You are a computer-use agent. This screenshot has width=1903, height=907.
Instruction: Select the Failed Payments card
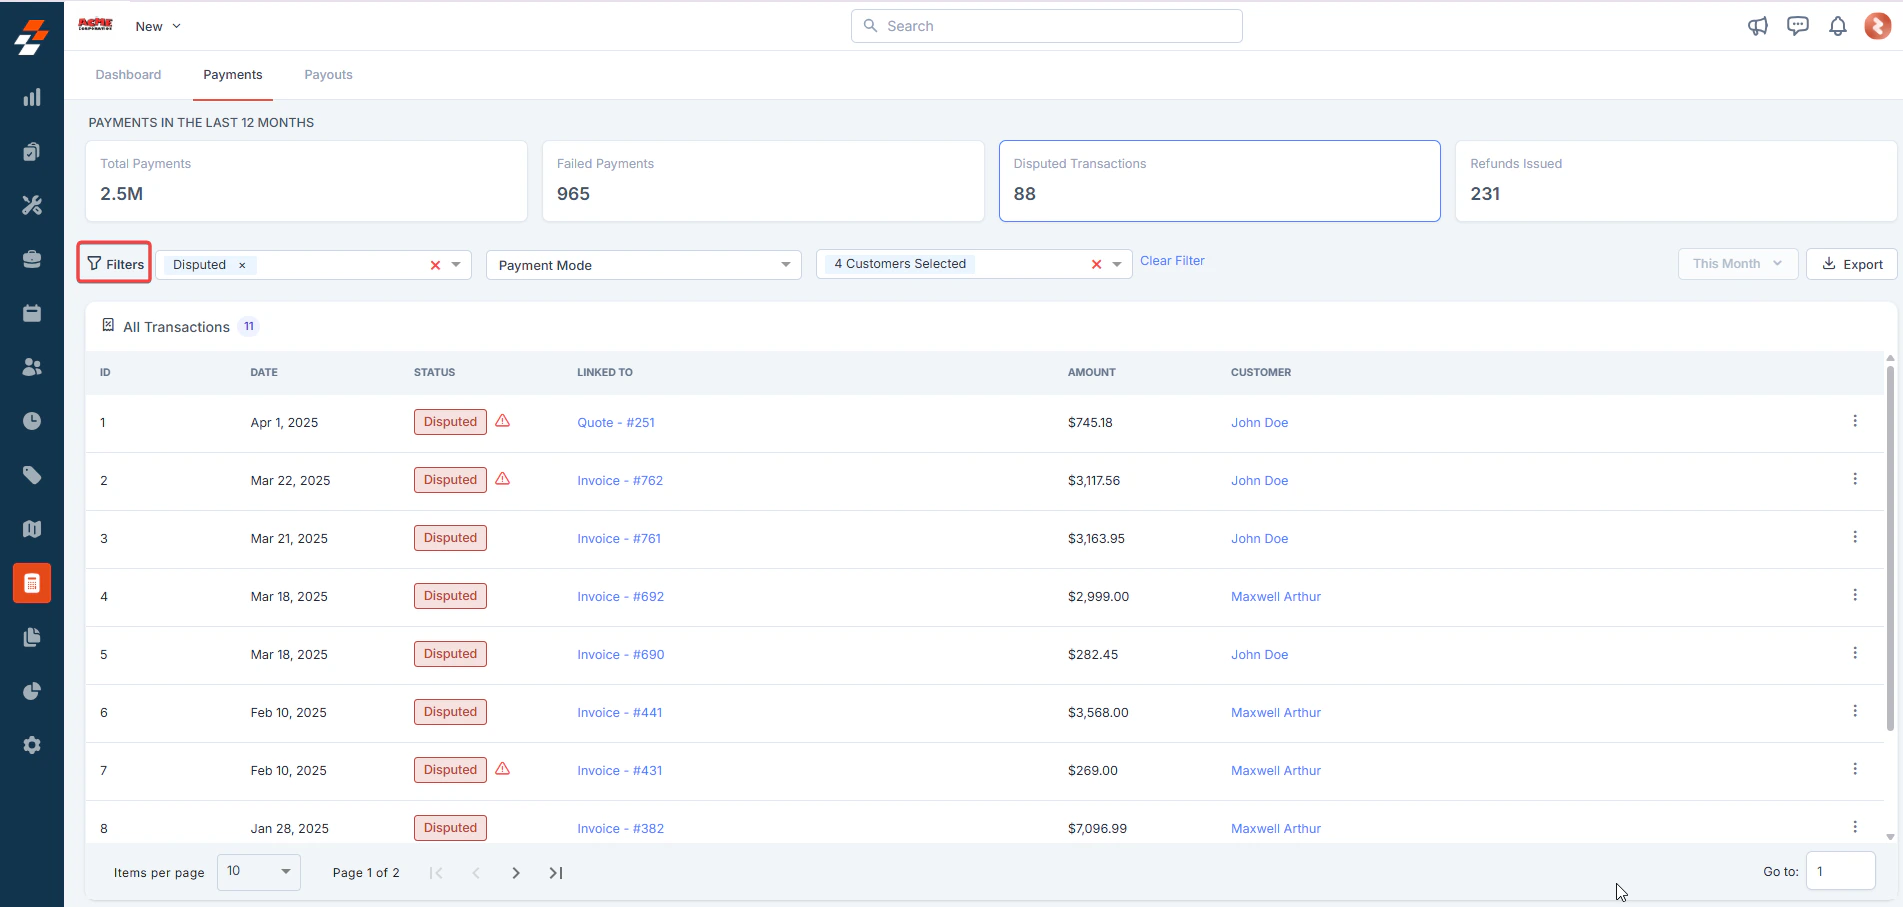pyautogui.click(x=763, y=181)
